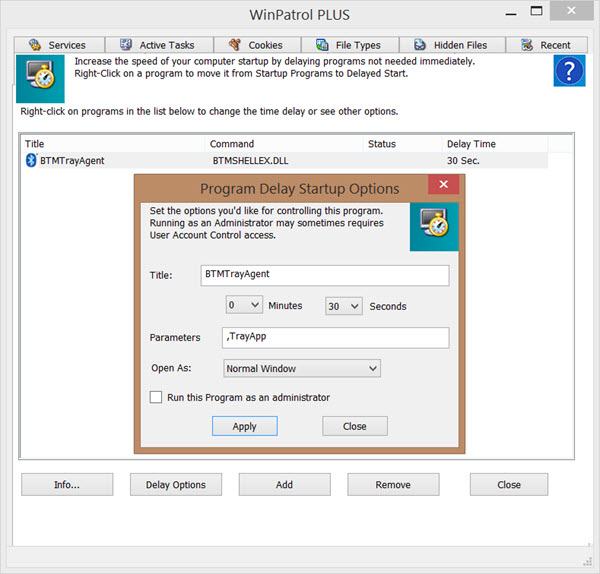Open the Open As Normal Window dropdown
This screenshot has width=600, height=574.
[302, 369]
